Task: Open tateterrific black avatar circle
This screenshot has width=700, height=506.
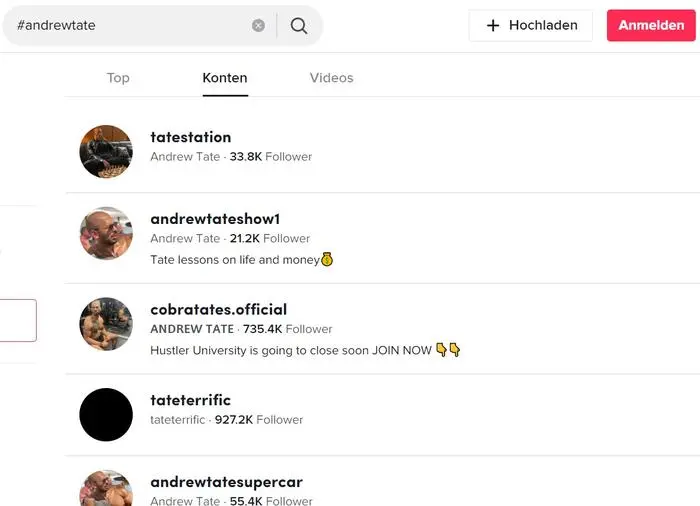Action: pyautogui.click(x=106, y=414)
